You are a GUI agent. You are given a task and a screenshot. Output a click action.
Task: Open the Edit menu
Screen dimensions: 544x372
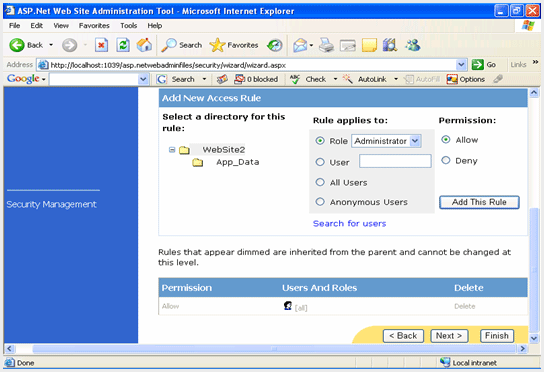pyautogui.click(x=36, y=26)
